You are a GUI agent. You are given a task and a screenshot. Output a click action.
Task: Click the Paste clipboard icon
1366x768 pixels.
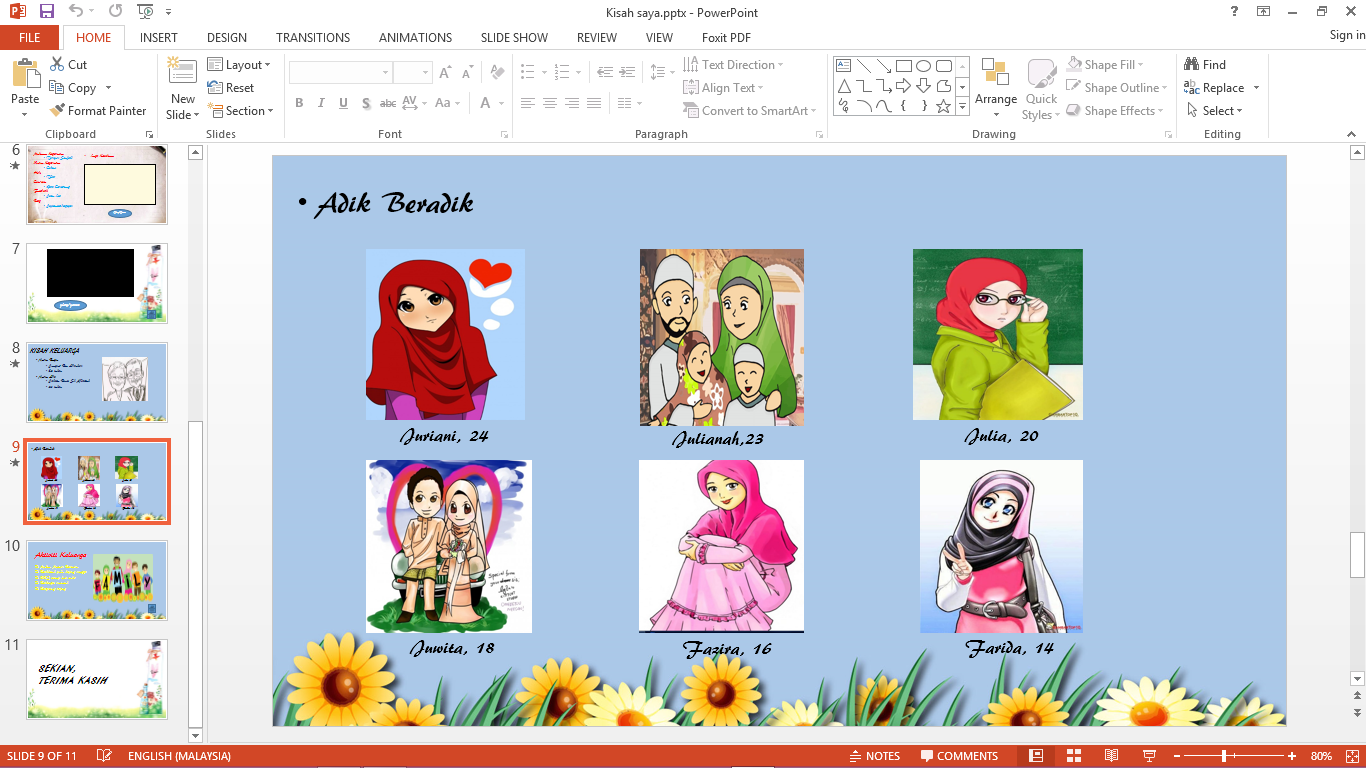click(x=25, y=74)
